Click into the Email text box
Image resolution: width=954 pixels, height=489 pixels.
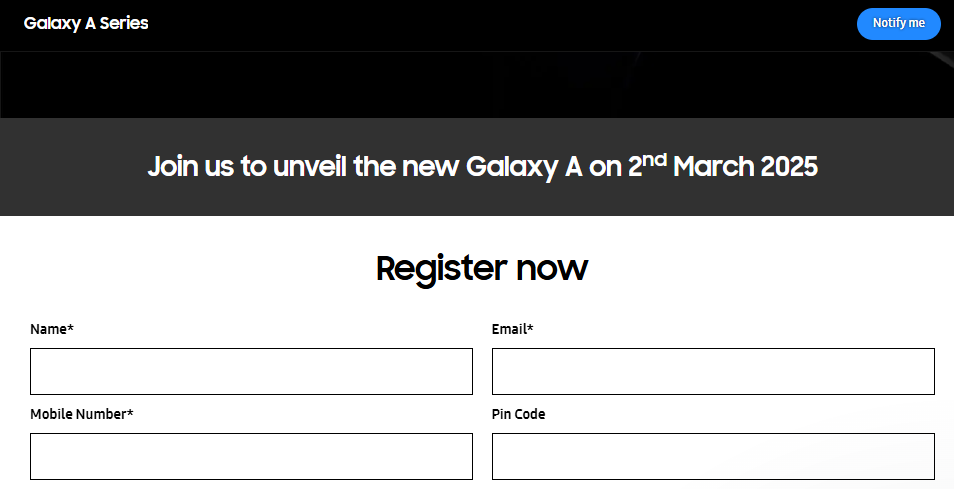coord(713,371)
